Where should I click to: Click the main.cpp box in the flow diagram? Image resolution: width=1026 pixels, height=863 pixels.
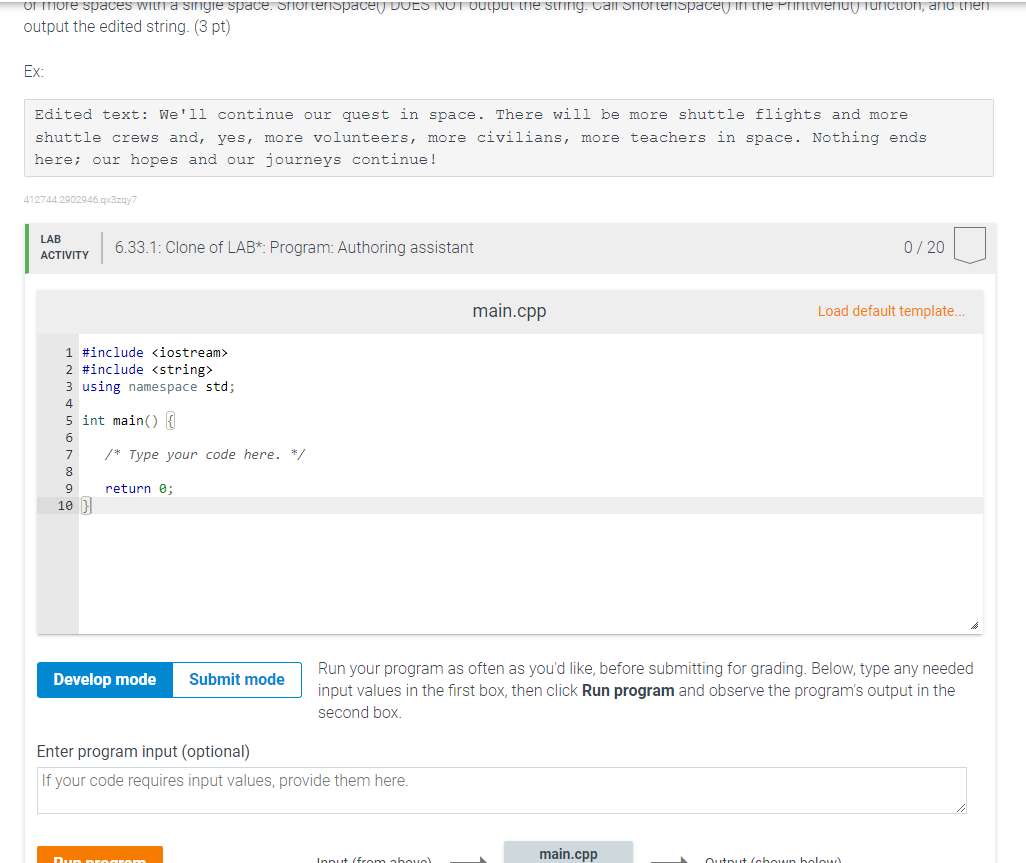tap(567, 853)
